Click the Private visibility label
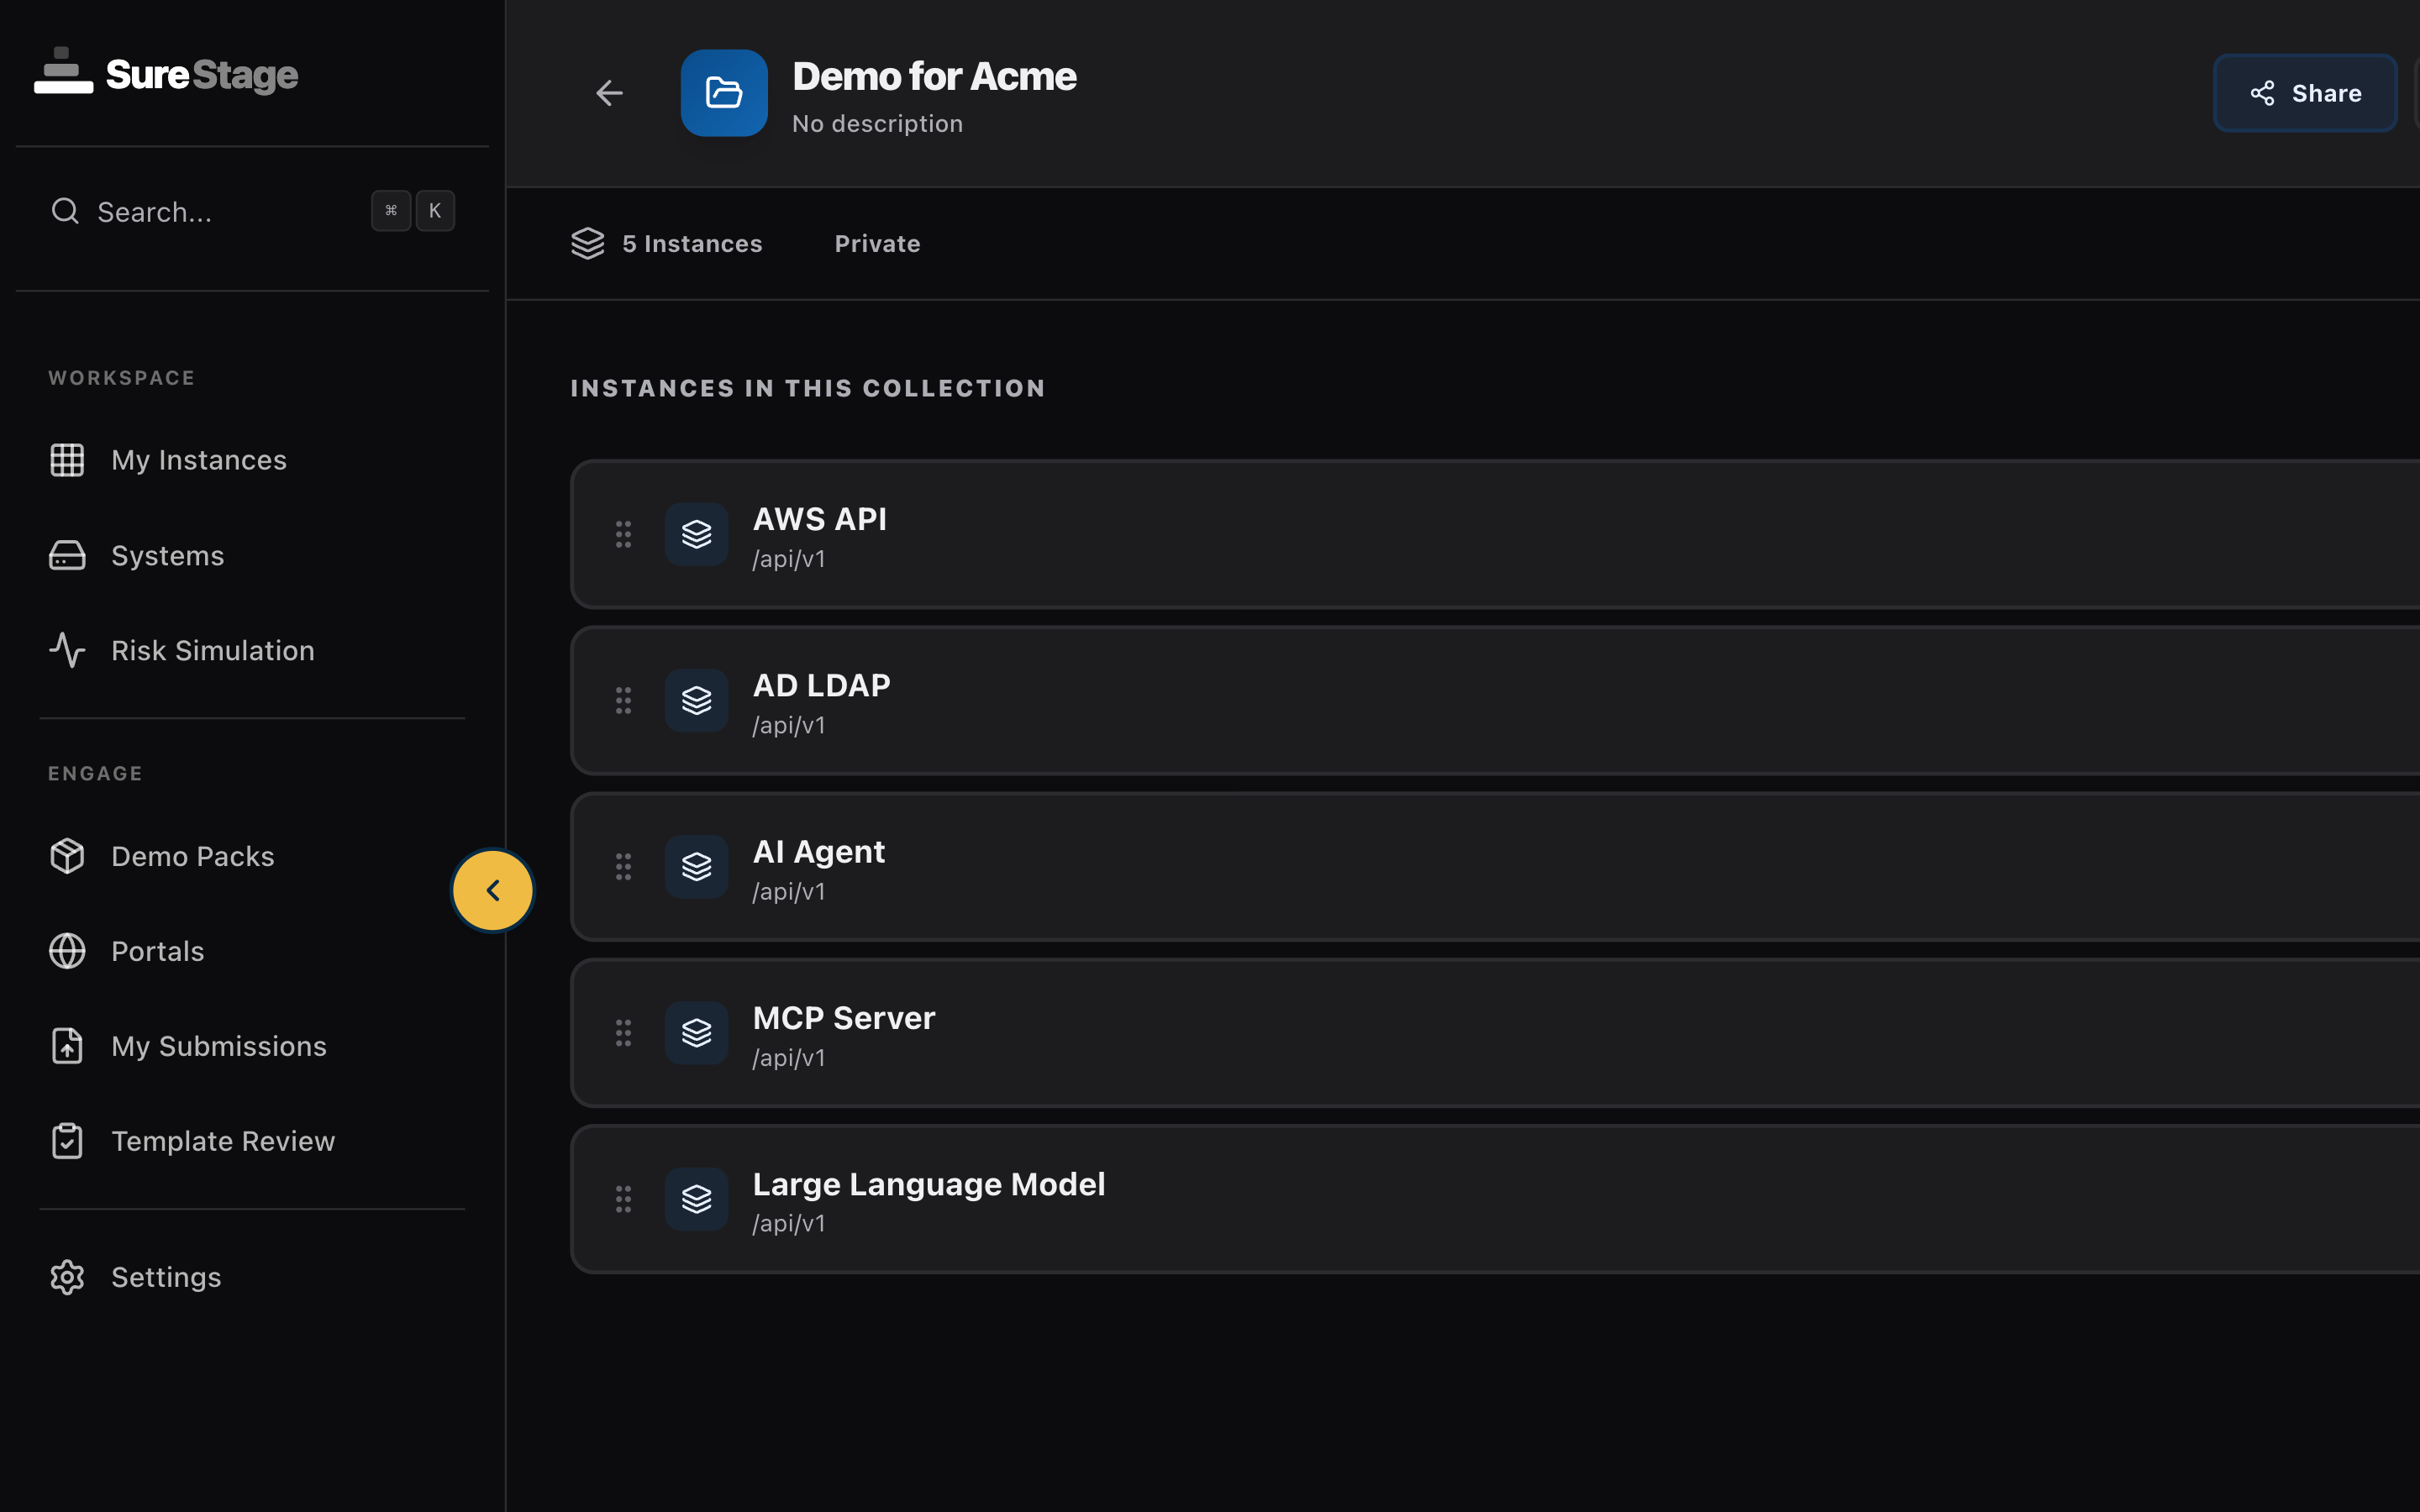Viewport: 2420px width, 1512px height. point(877,243)
